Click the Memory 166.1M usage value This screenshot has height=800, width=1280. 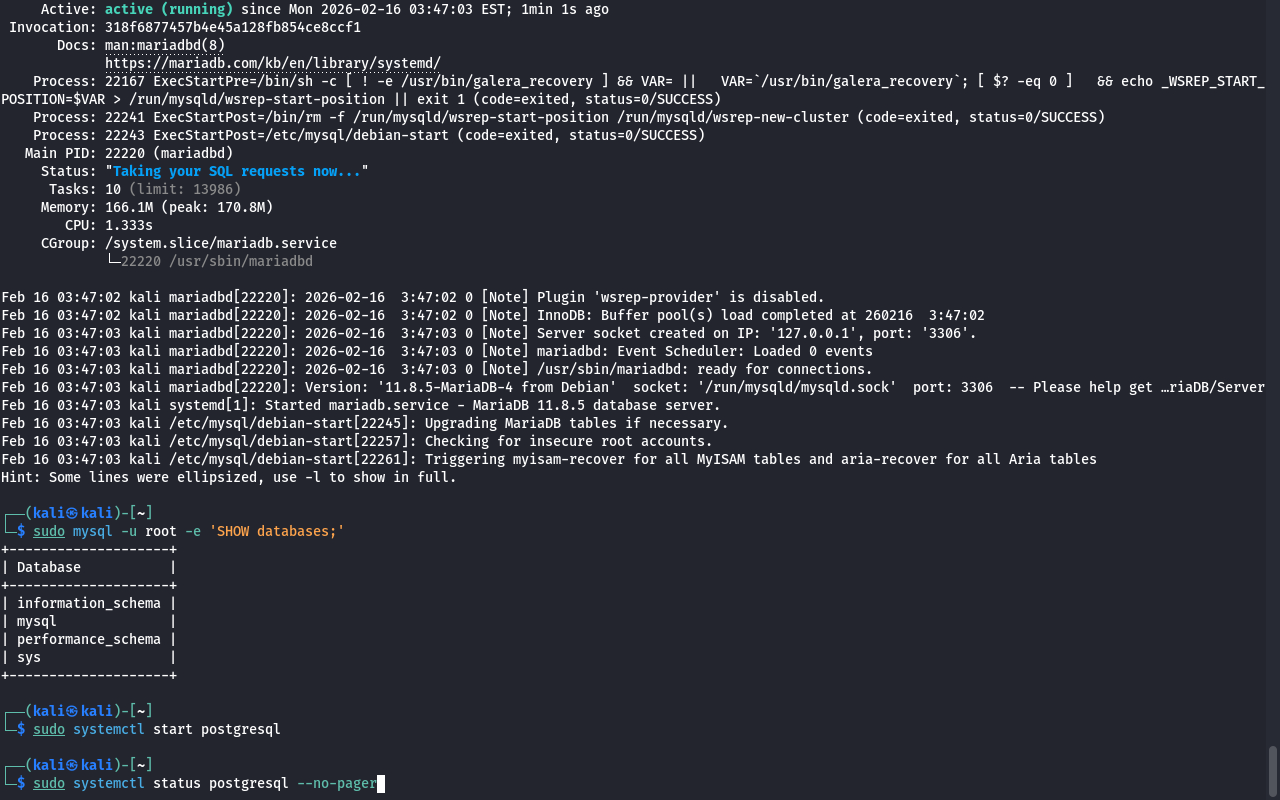click(129, 207)
